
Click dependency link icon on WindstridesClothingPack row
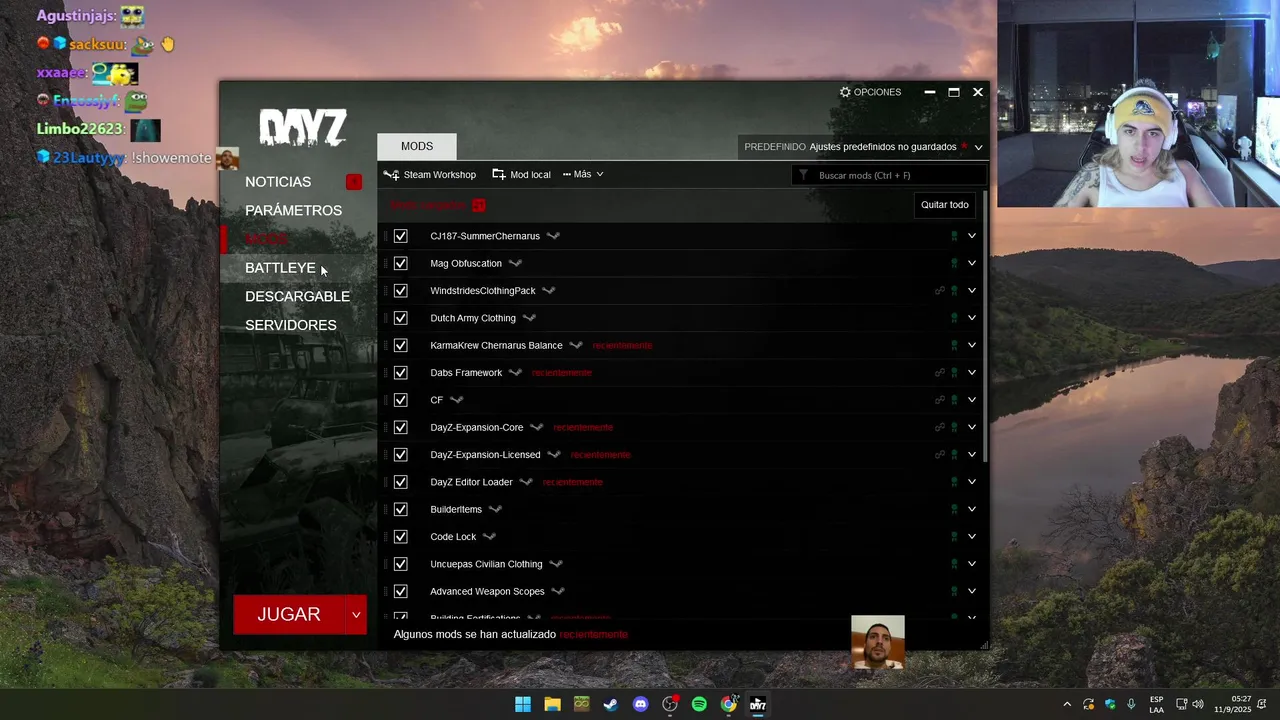coord(939,291)
